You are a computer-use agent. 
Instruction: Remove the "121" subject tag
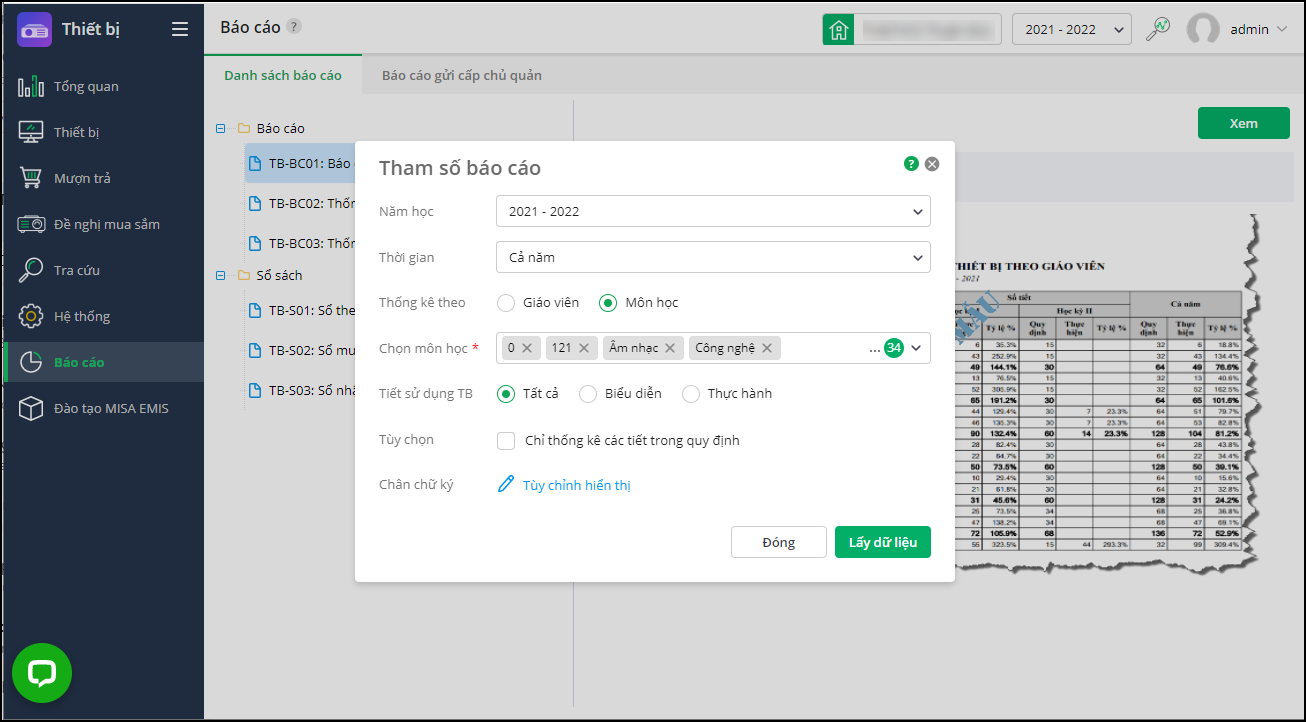point(584,348)
